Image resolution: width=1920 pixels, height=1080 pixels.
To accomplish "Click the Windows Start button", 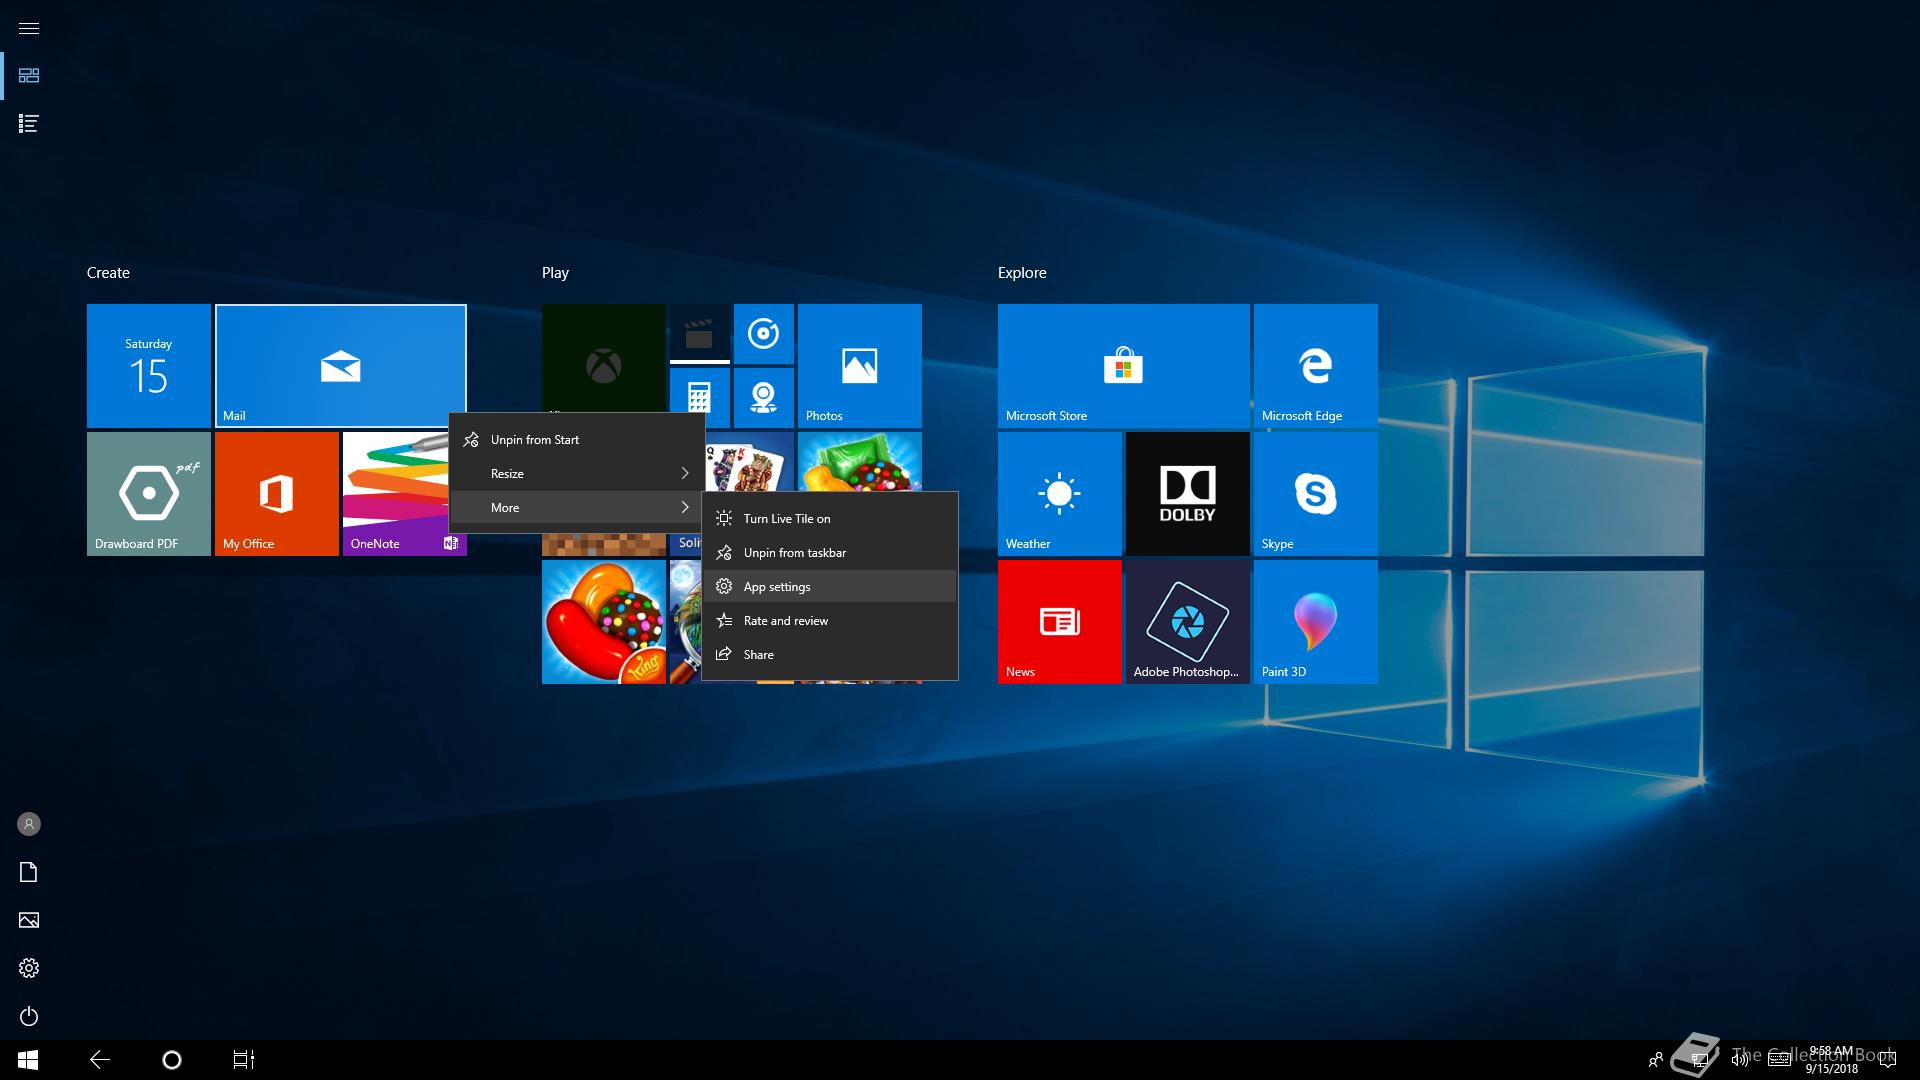I will pyautogui.click(x=28, y=1060).
